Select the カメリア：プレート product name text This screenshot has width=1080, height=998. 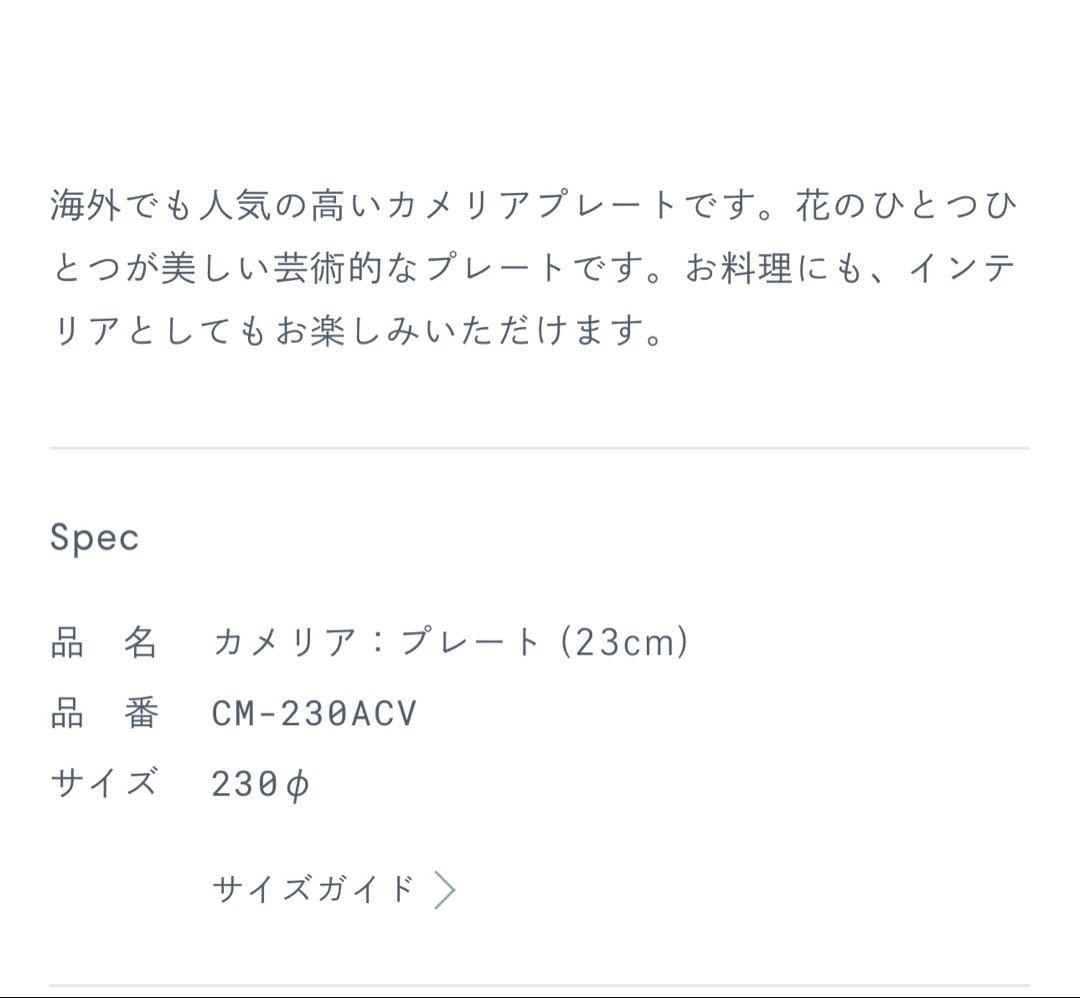point(377,642)
